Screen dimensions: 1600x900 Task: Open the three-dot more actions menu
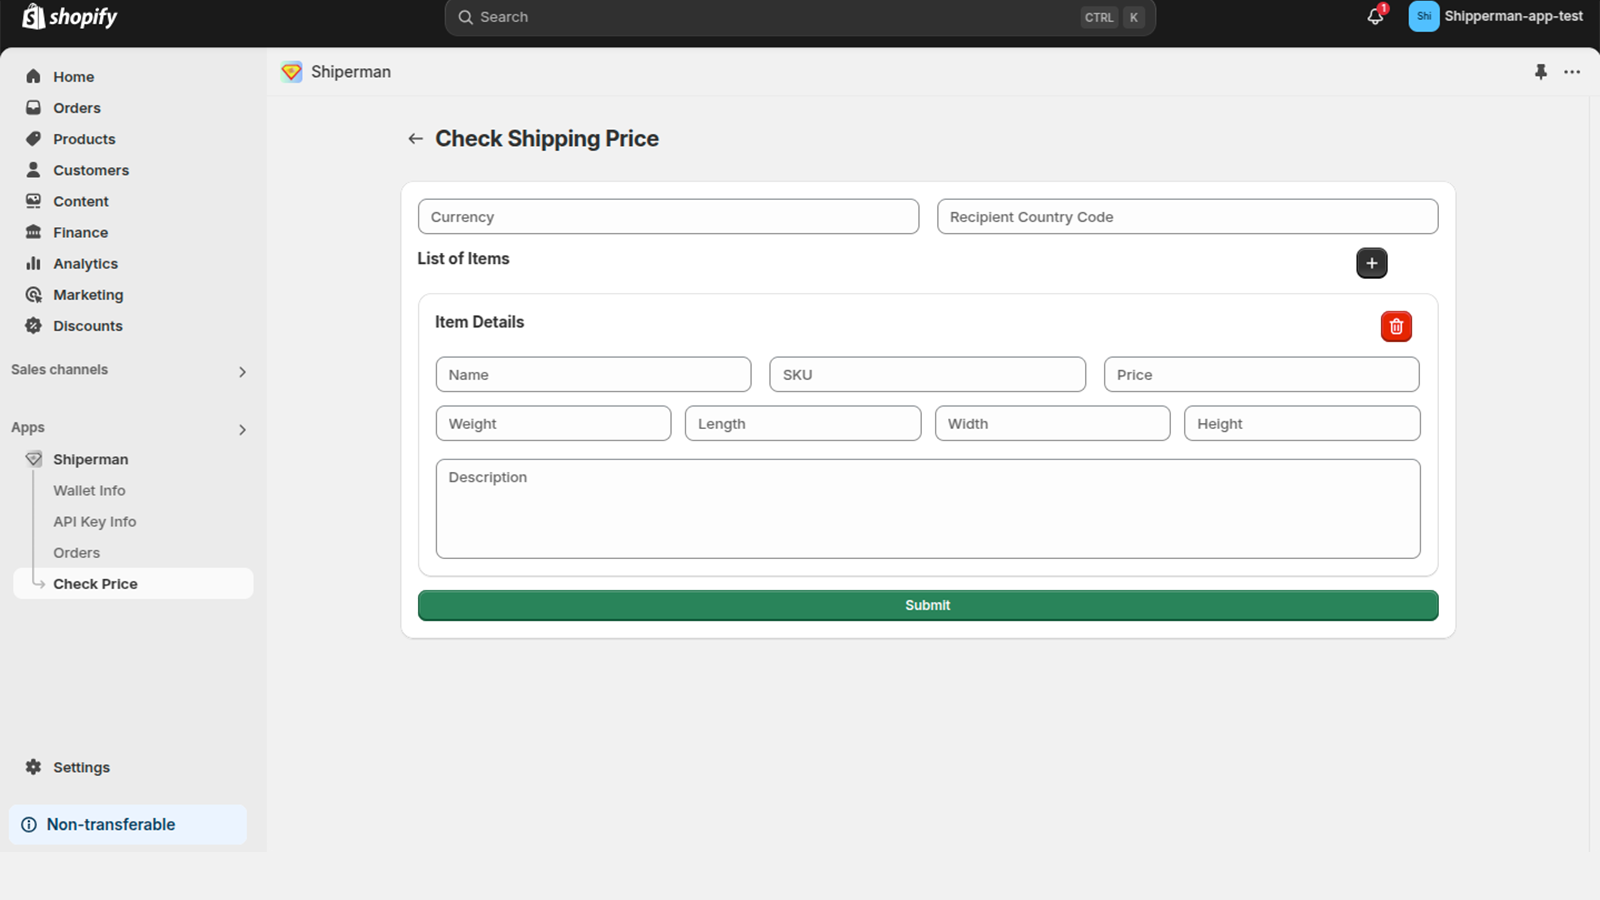coord(1572,72)
